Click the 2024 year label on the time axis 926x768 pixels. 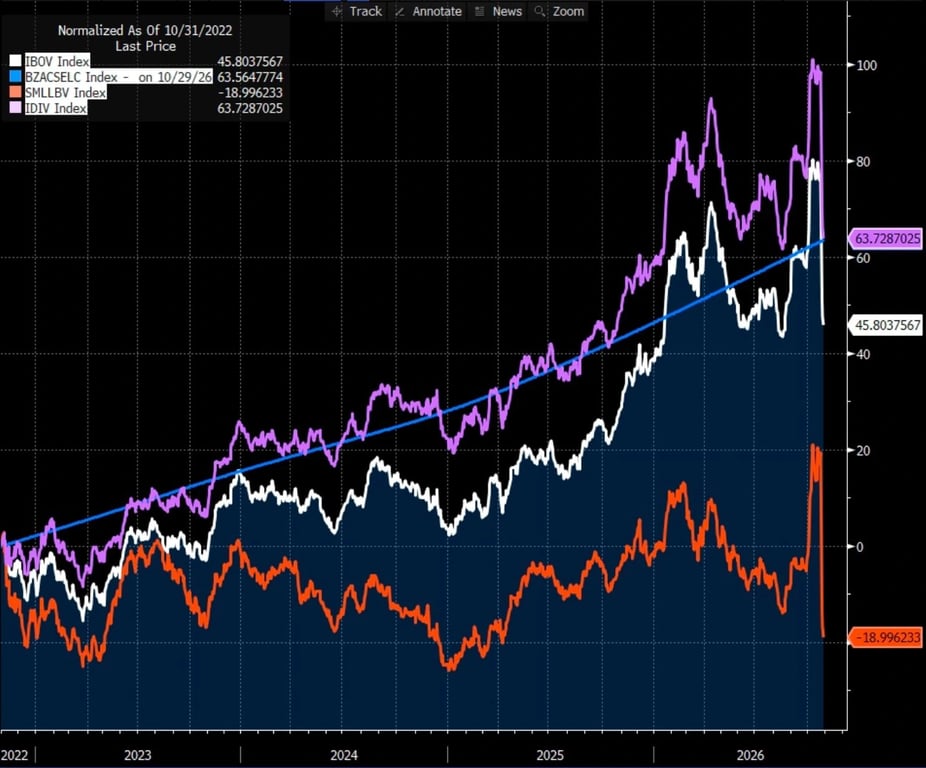(x=344, y=755)
